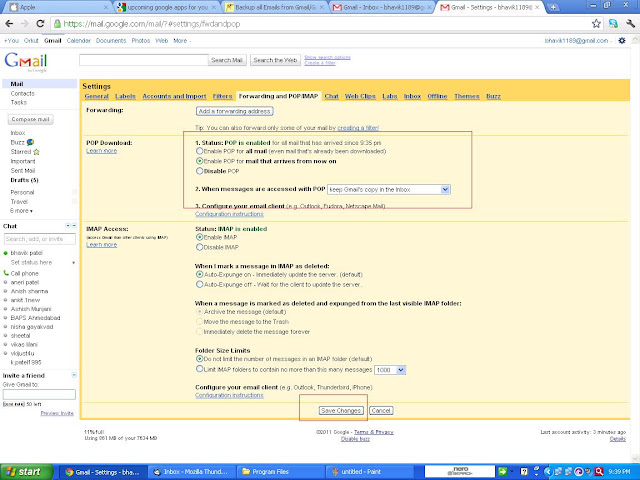Switch to the Filters settings tab
This screenshot has height=480, width=640.
222,96
